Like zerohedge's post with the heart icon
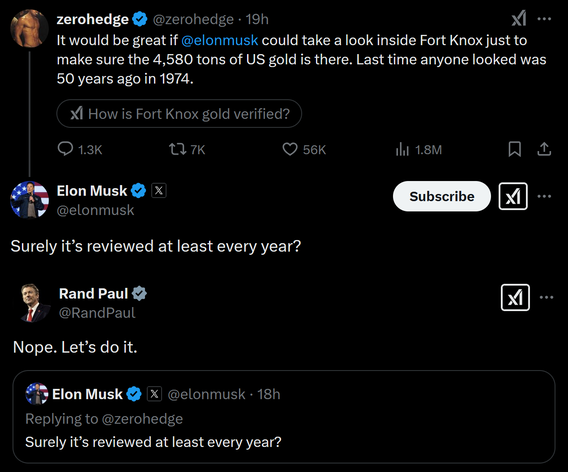 (290, 149)
